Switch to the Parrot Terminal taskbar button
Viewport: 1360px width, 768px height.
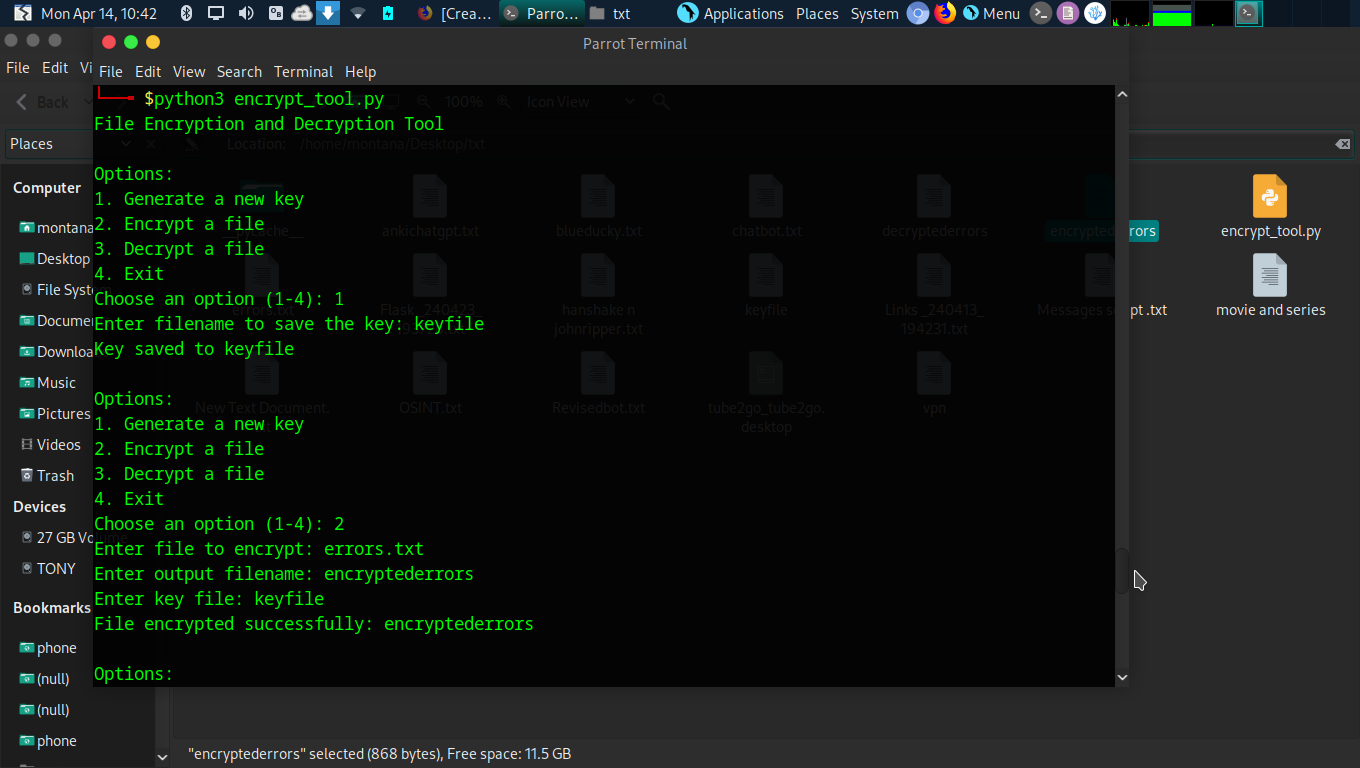click(541, 14)
